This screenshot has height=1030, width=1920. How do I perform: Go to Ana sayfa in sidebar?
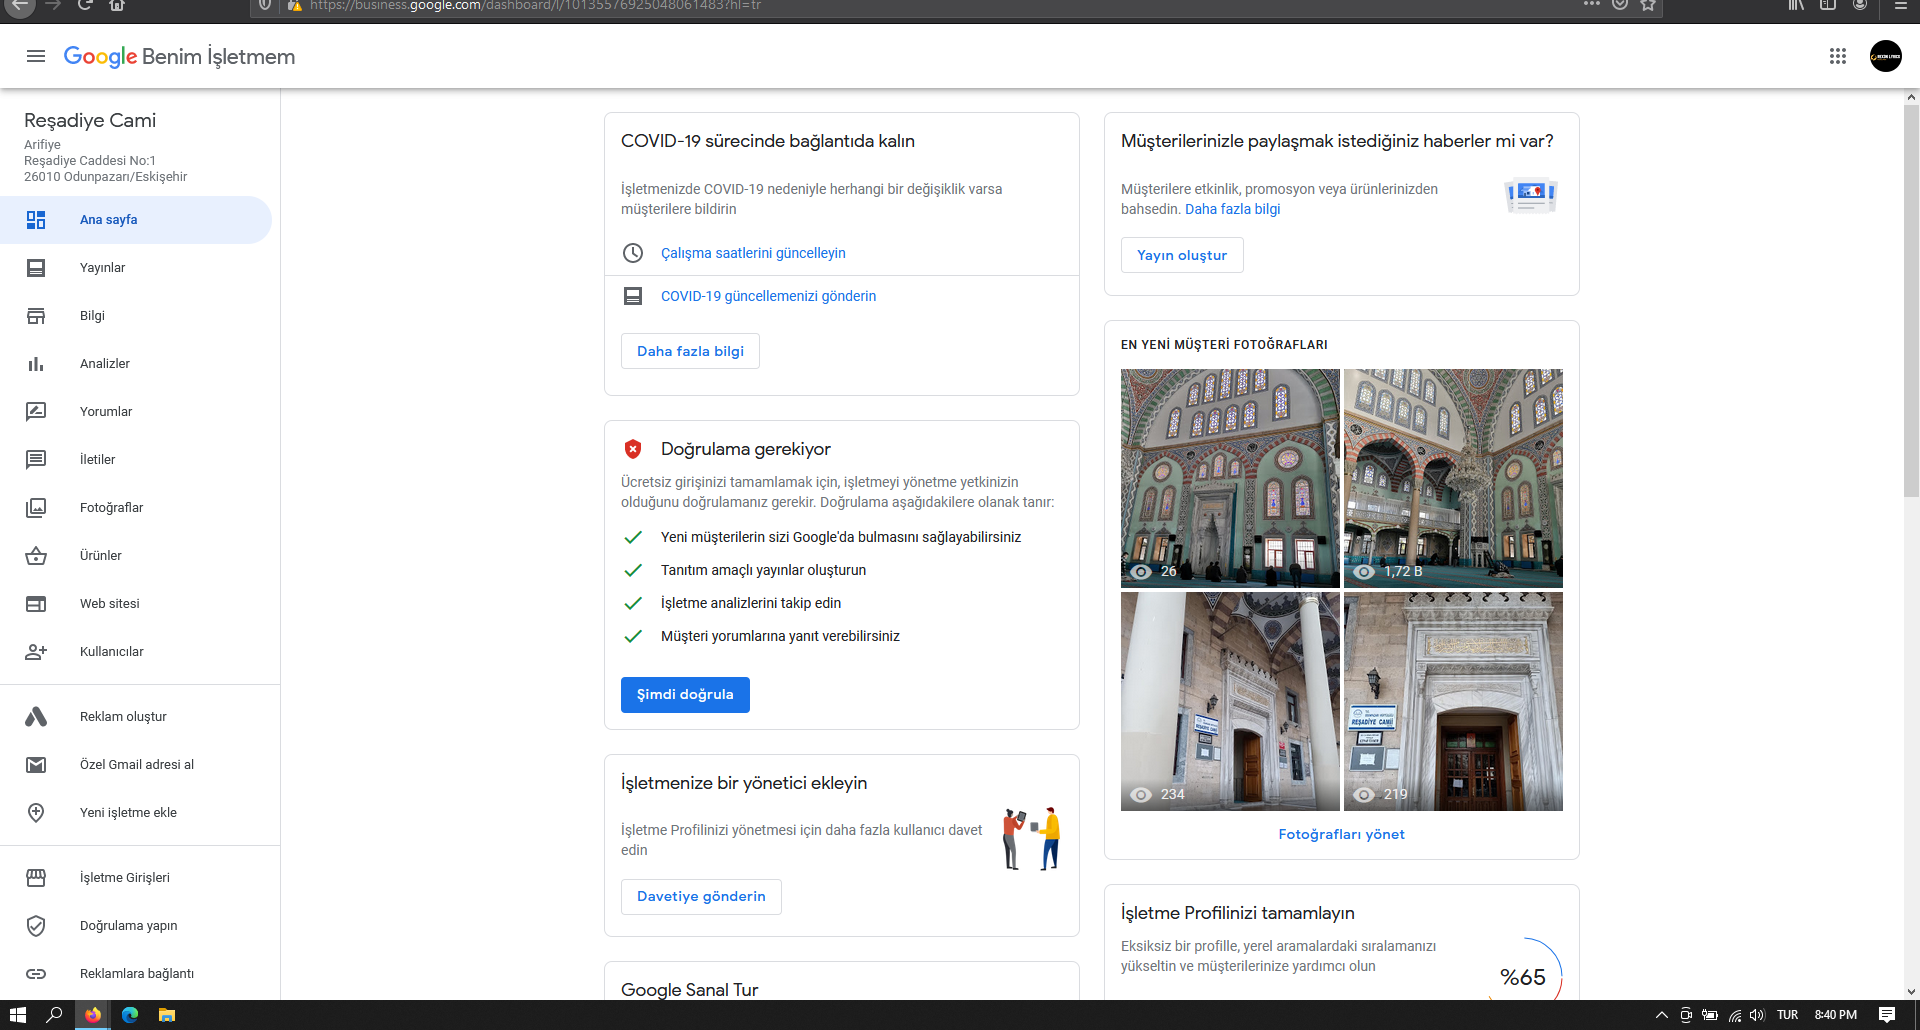point(136,220)
